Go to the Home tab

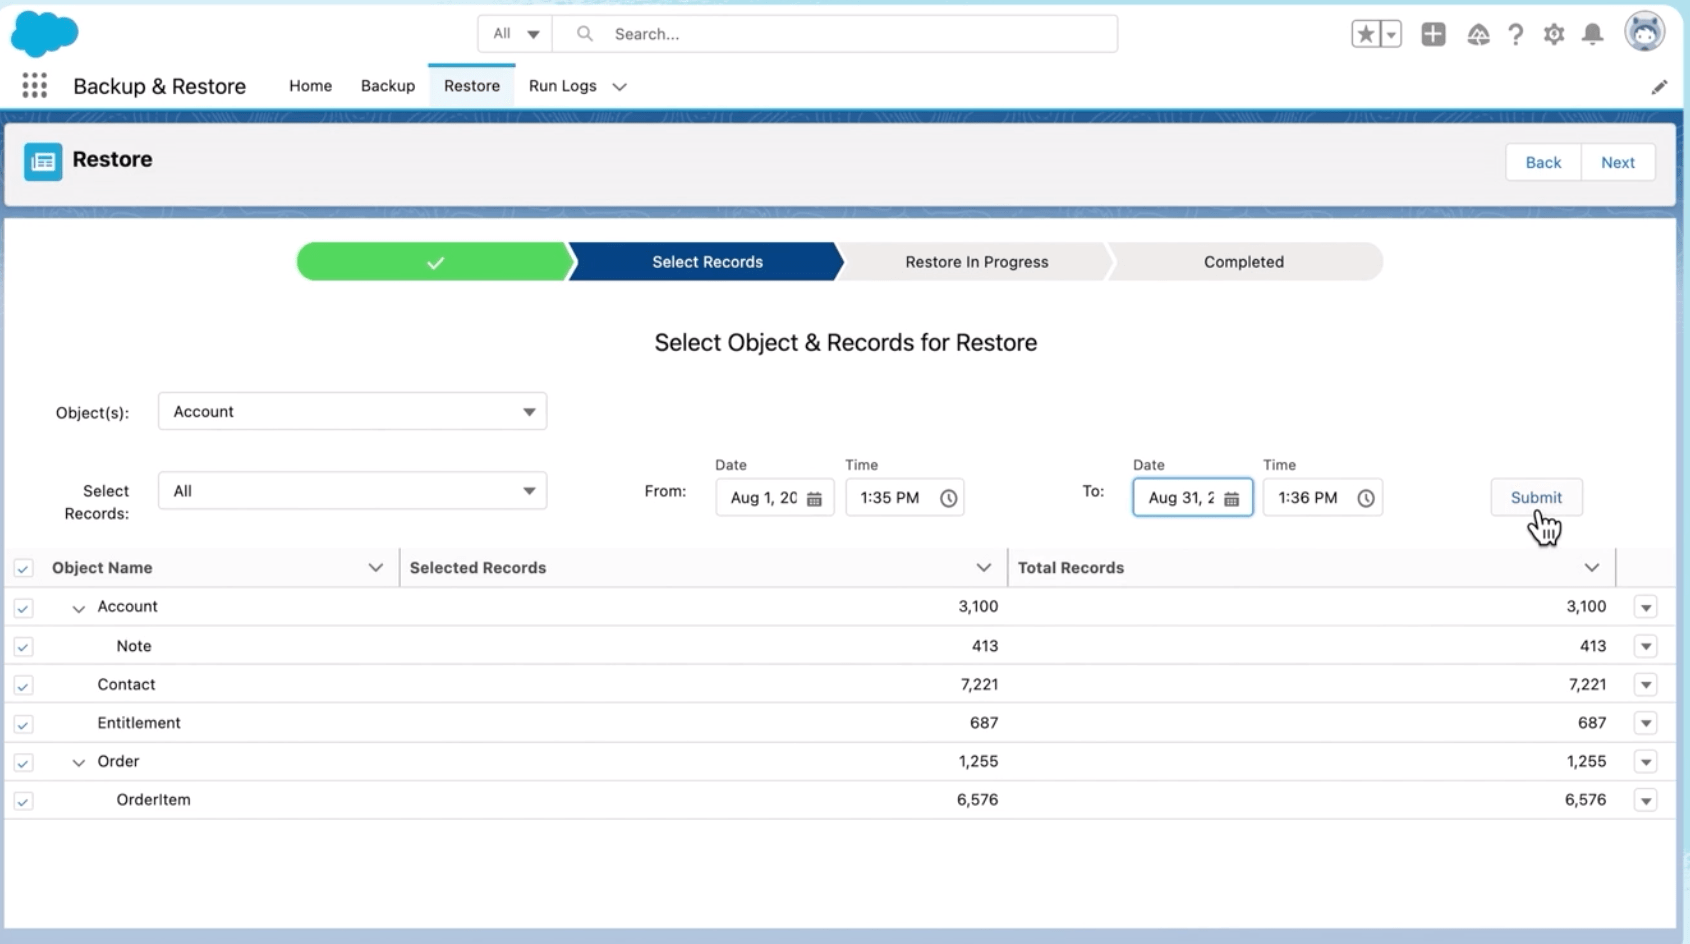click(310, 86)
